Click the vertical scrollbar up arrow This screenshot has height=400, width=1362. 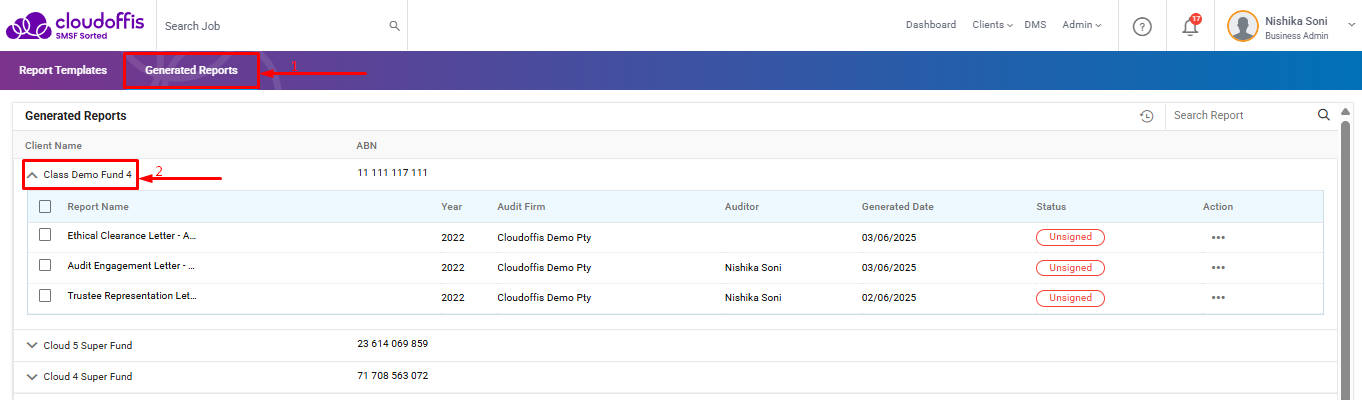pyautogui.click(x=1345, y=111)
